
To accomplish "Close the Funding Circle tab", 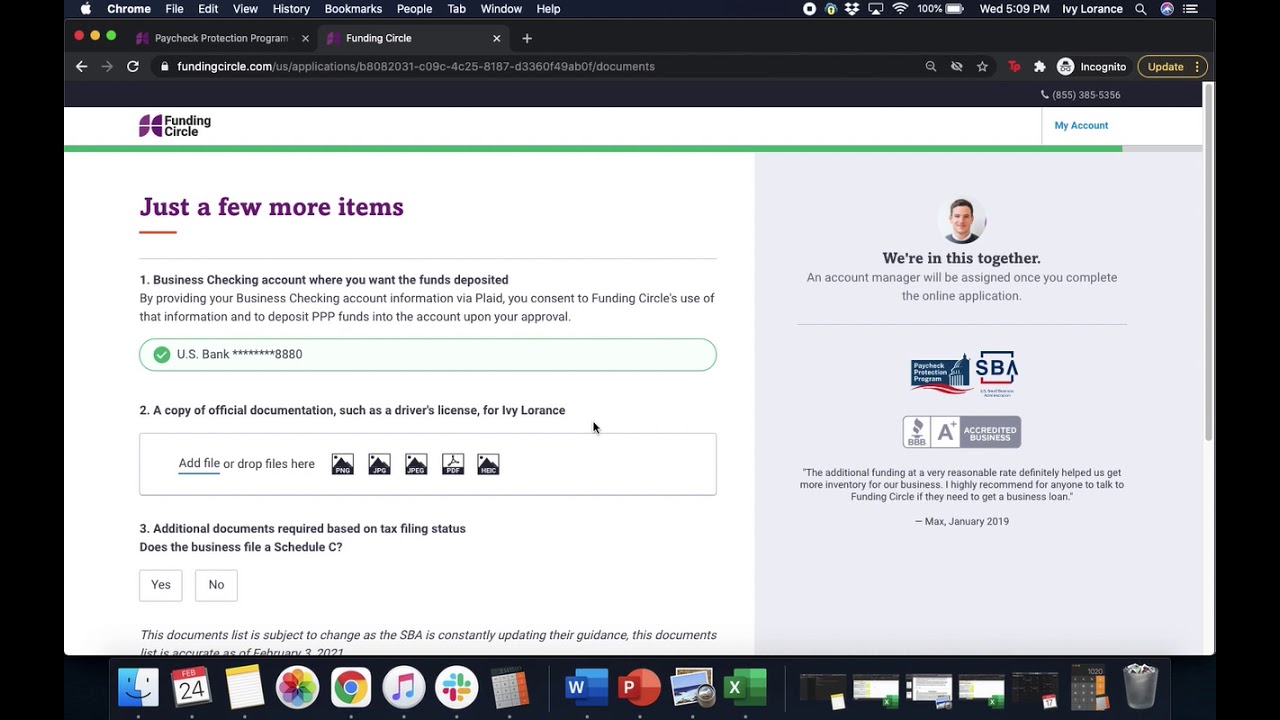I will point(497,38).
